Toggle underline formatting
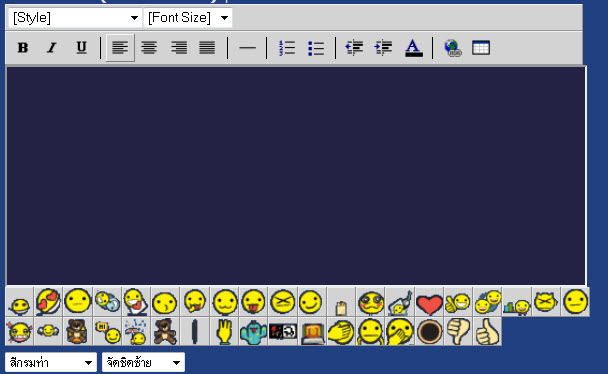This screenshot has width=608, height=374. coord(81,48)
